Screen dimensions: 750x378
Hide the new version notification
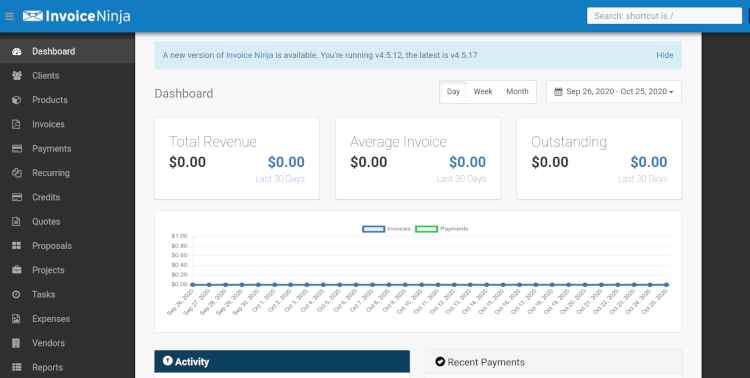664,56
